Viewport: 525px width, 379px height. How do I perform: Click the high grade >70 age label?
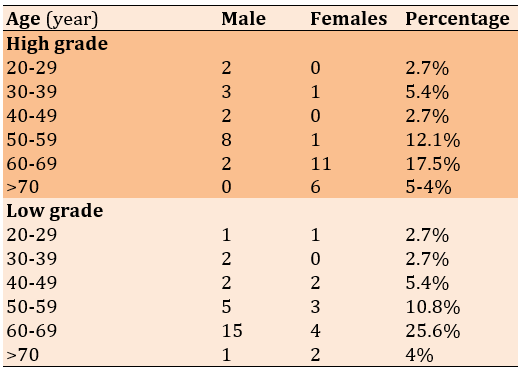click(x=23, y=187)
